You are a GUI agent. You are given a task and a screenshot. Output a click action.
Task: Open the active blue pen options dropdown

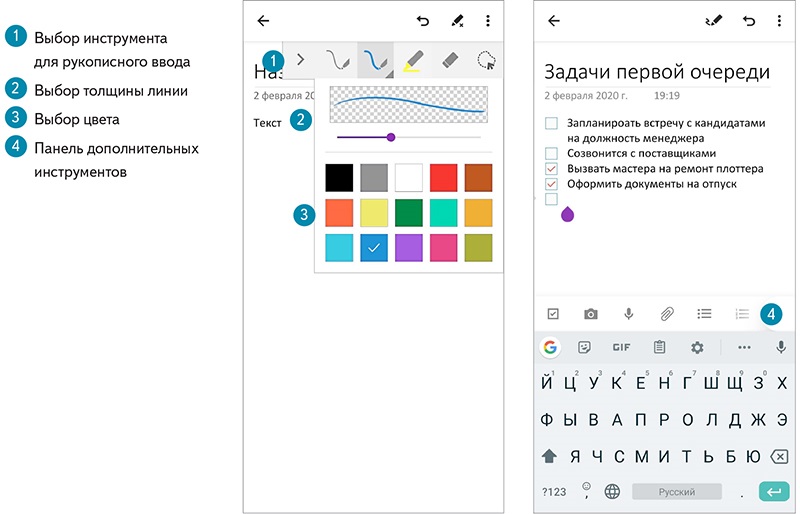(376, 60)
